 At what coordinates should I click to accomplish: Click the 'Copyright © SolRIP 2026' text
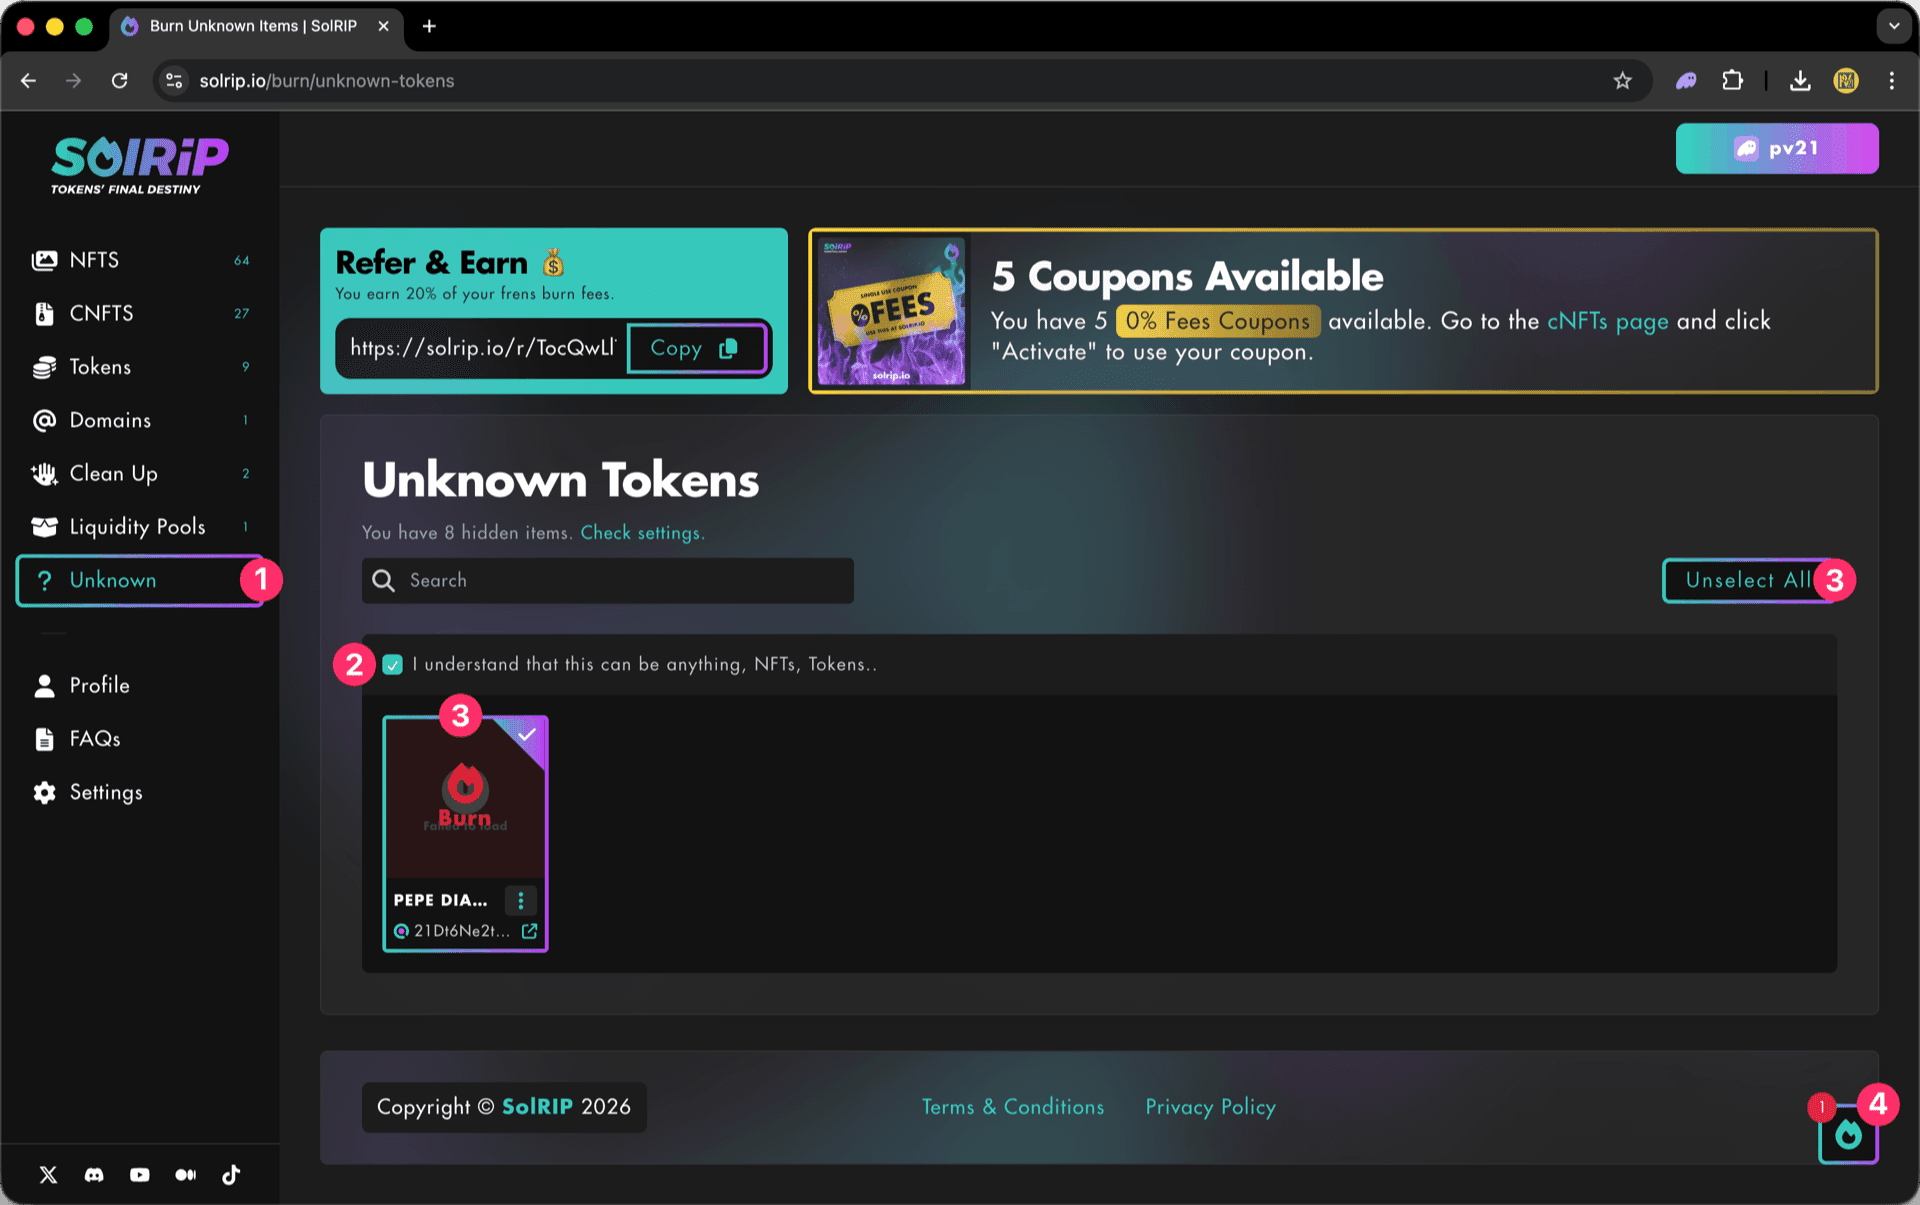point(504,1107)
